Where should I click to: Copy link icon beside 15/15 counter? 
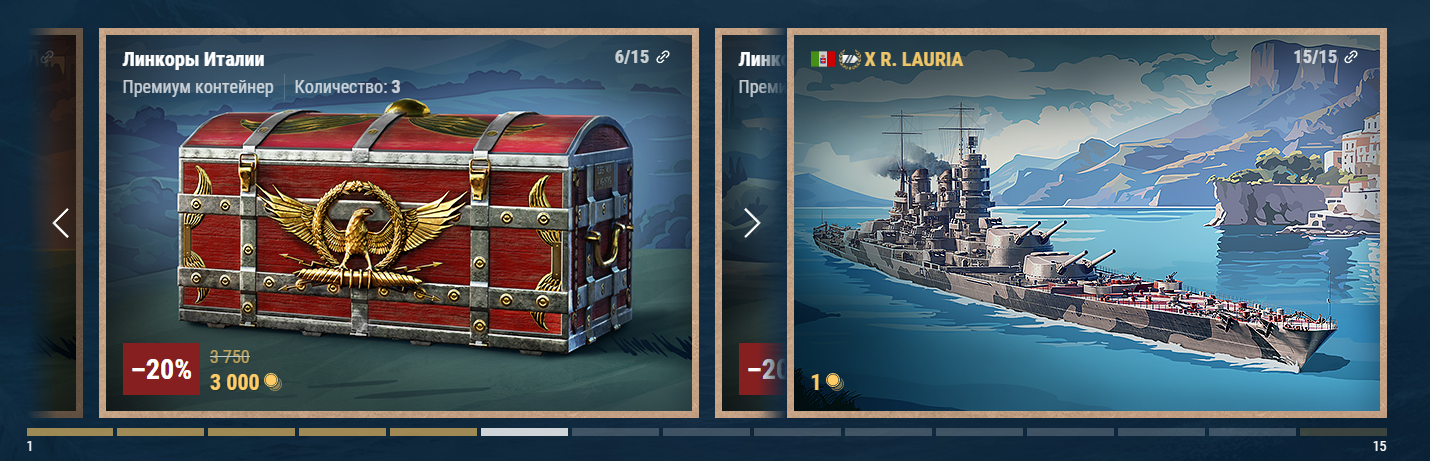[1351, 57]
